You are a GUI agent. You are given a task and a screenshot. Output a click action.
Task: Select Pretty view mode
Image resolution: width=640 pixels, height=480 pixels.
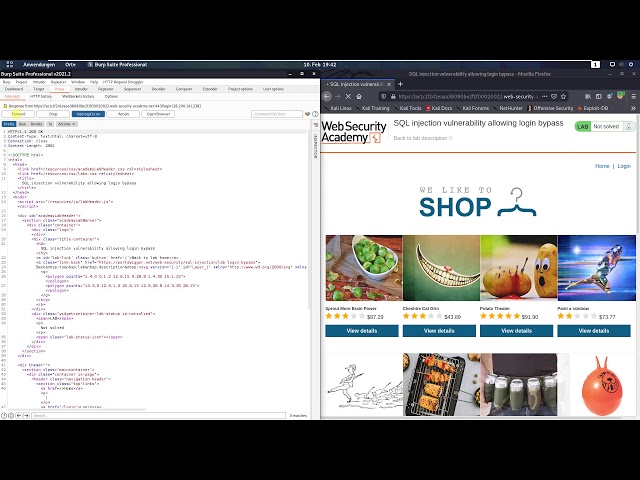[x=9, y=124]
